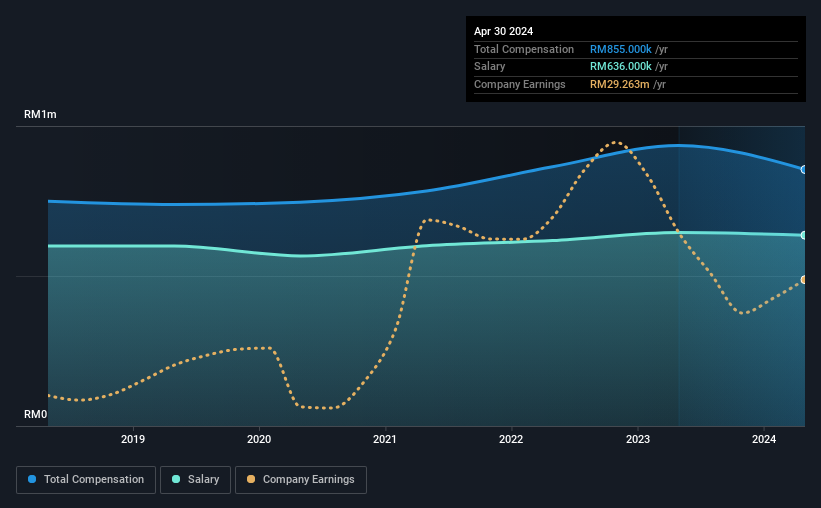Click the RM29.263m company earnings value

pyautogui.click(x=619, y=84)
